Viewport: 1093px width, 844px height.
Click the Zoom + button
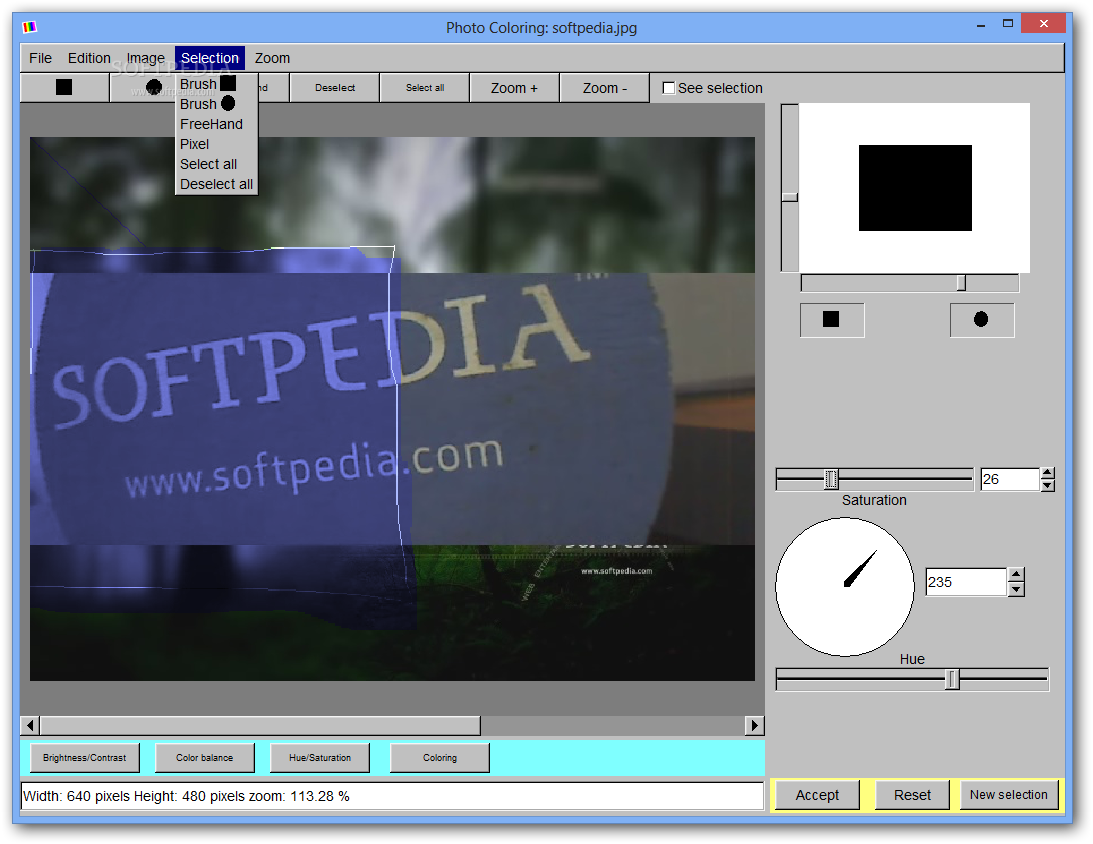click(x=514, y=88)
